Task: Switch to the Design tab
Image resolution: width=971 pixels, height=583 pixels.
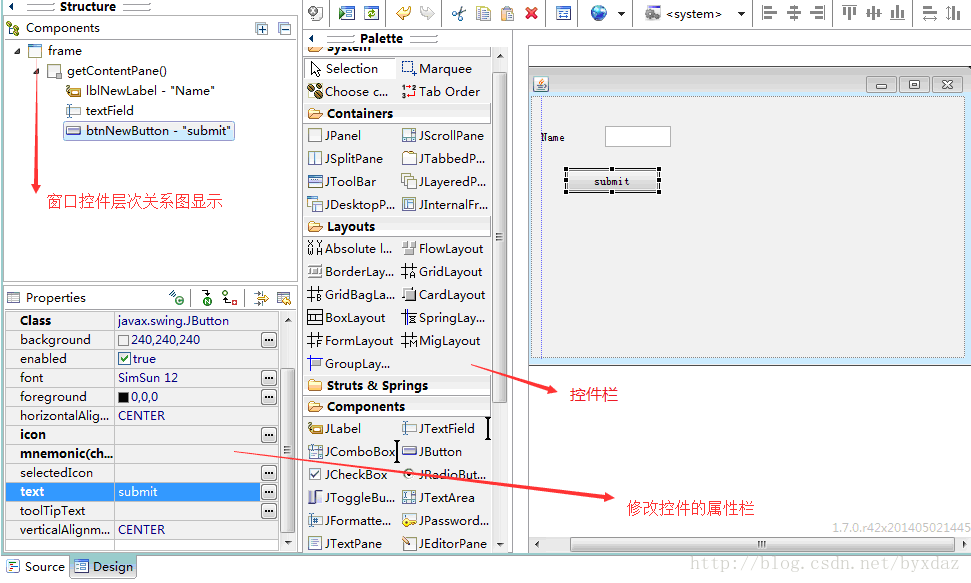Action: point(103,566)
